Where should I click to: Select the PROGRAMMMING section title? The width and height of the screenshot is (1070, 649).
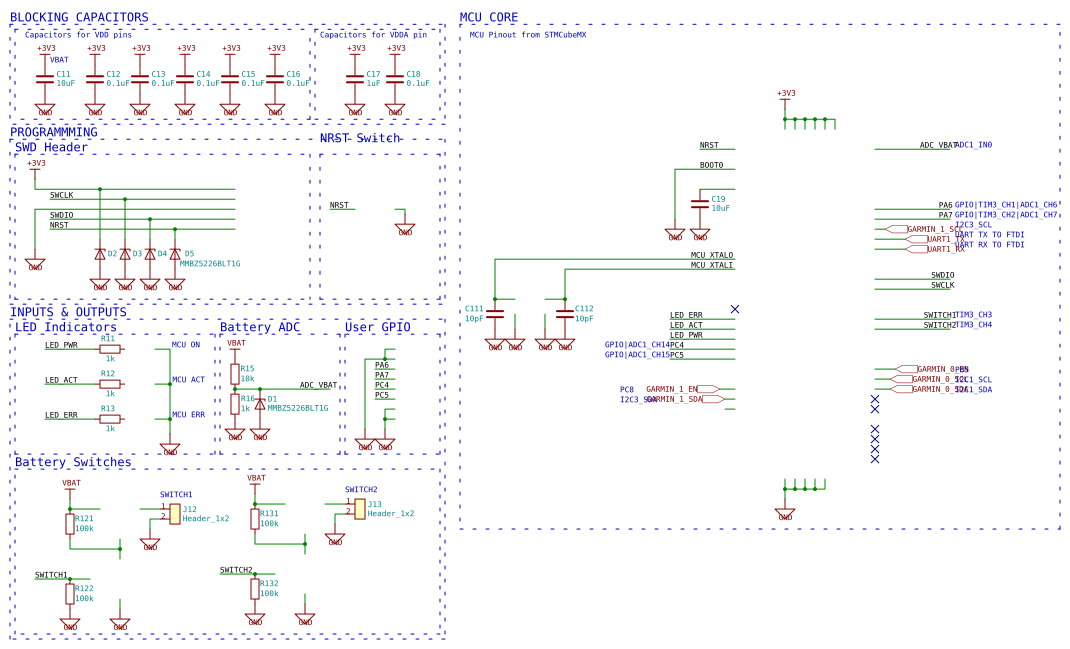[x=54, y=132]
